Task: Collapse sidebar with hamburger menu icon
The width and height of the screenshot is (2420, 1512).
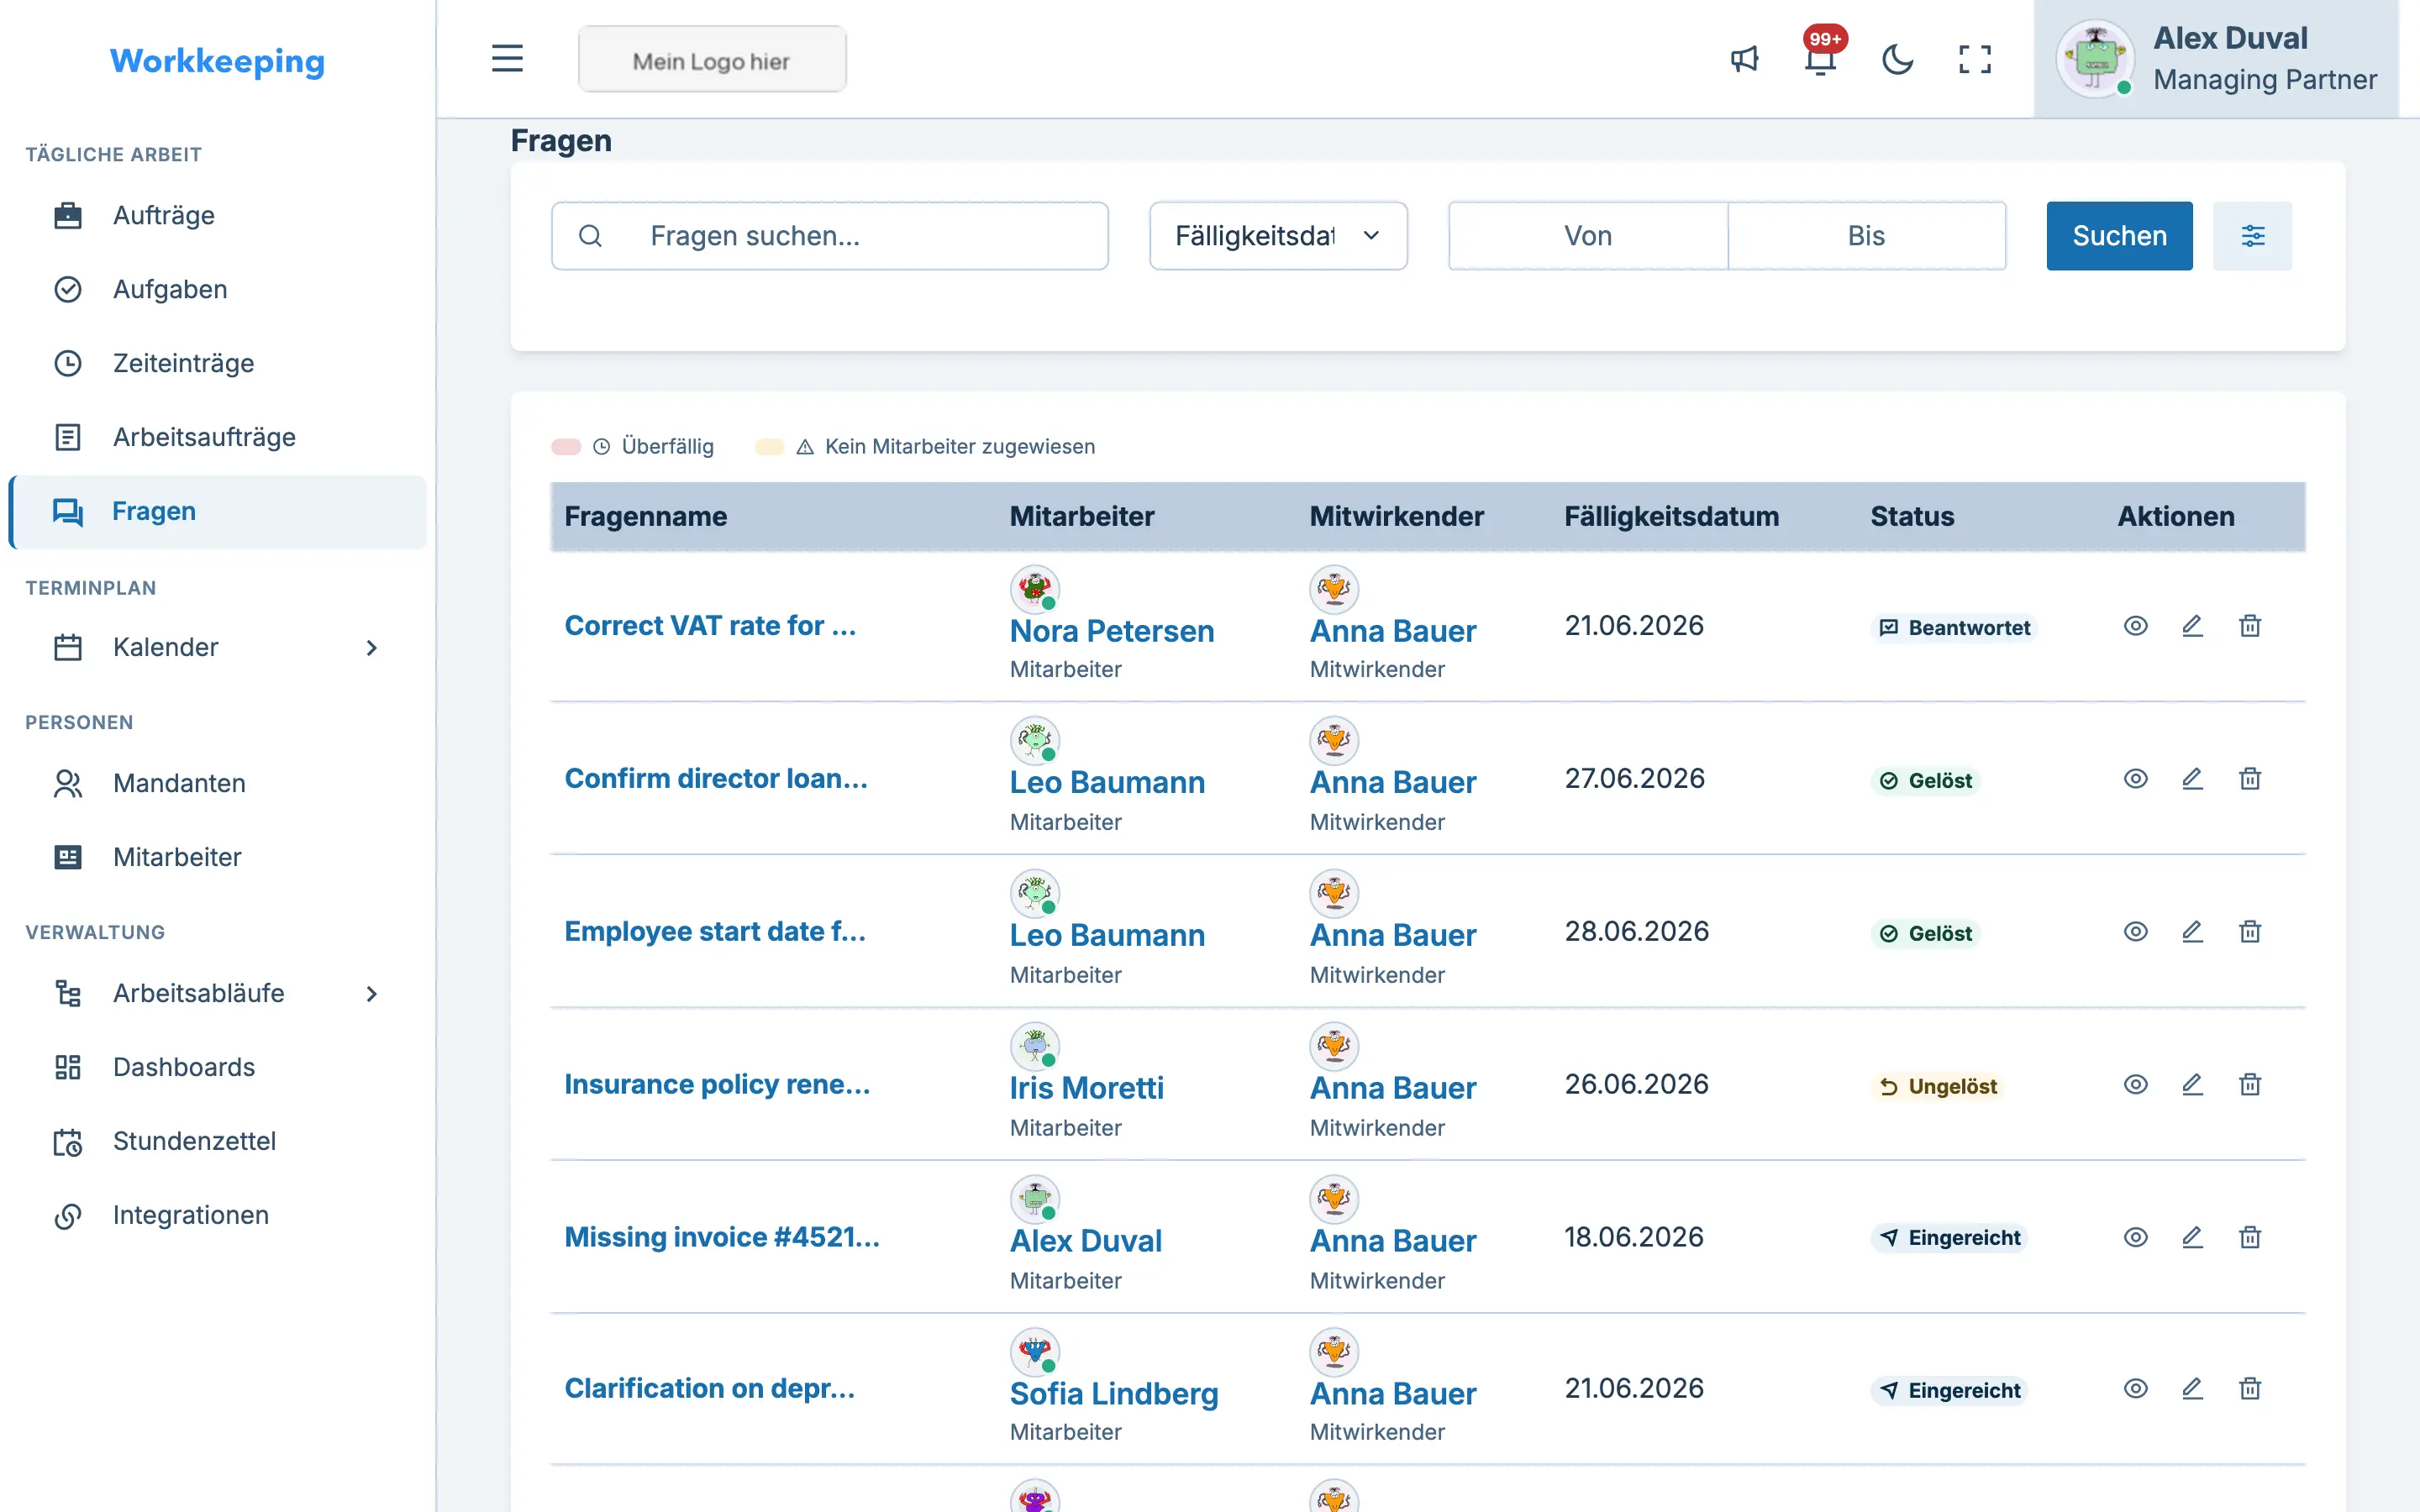Action: [x=507, y=58]
